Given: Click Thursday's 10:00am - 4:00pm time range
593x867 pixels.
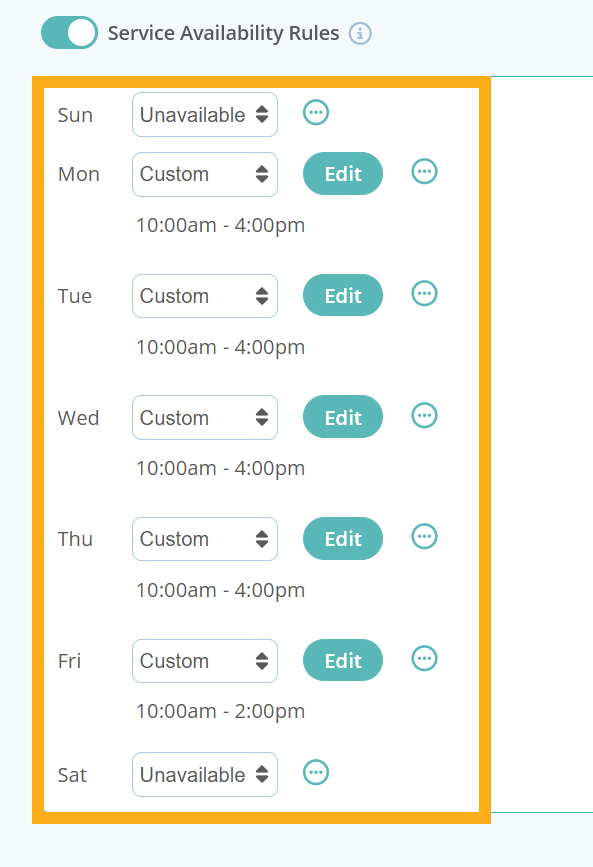Looking at the screenshot, I should (220, 590).
